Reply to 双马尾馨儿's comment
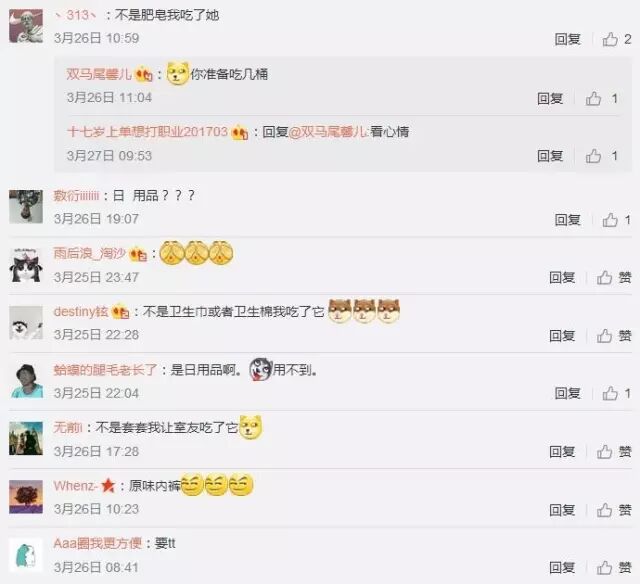 tap(550, 98)
